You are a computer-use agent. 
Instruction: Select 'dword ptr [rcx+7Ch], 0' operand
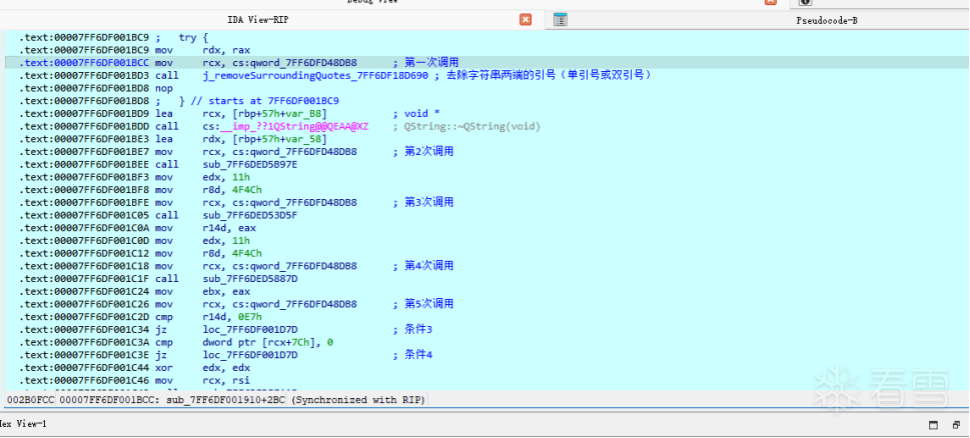[268, 341]
